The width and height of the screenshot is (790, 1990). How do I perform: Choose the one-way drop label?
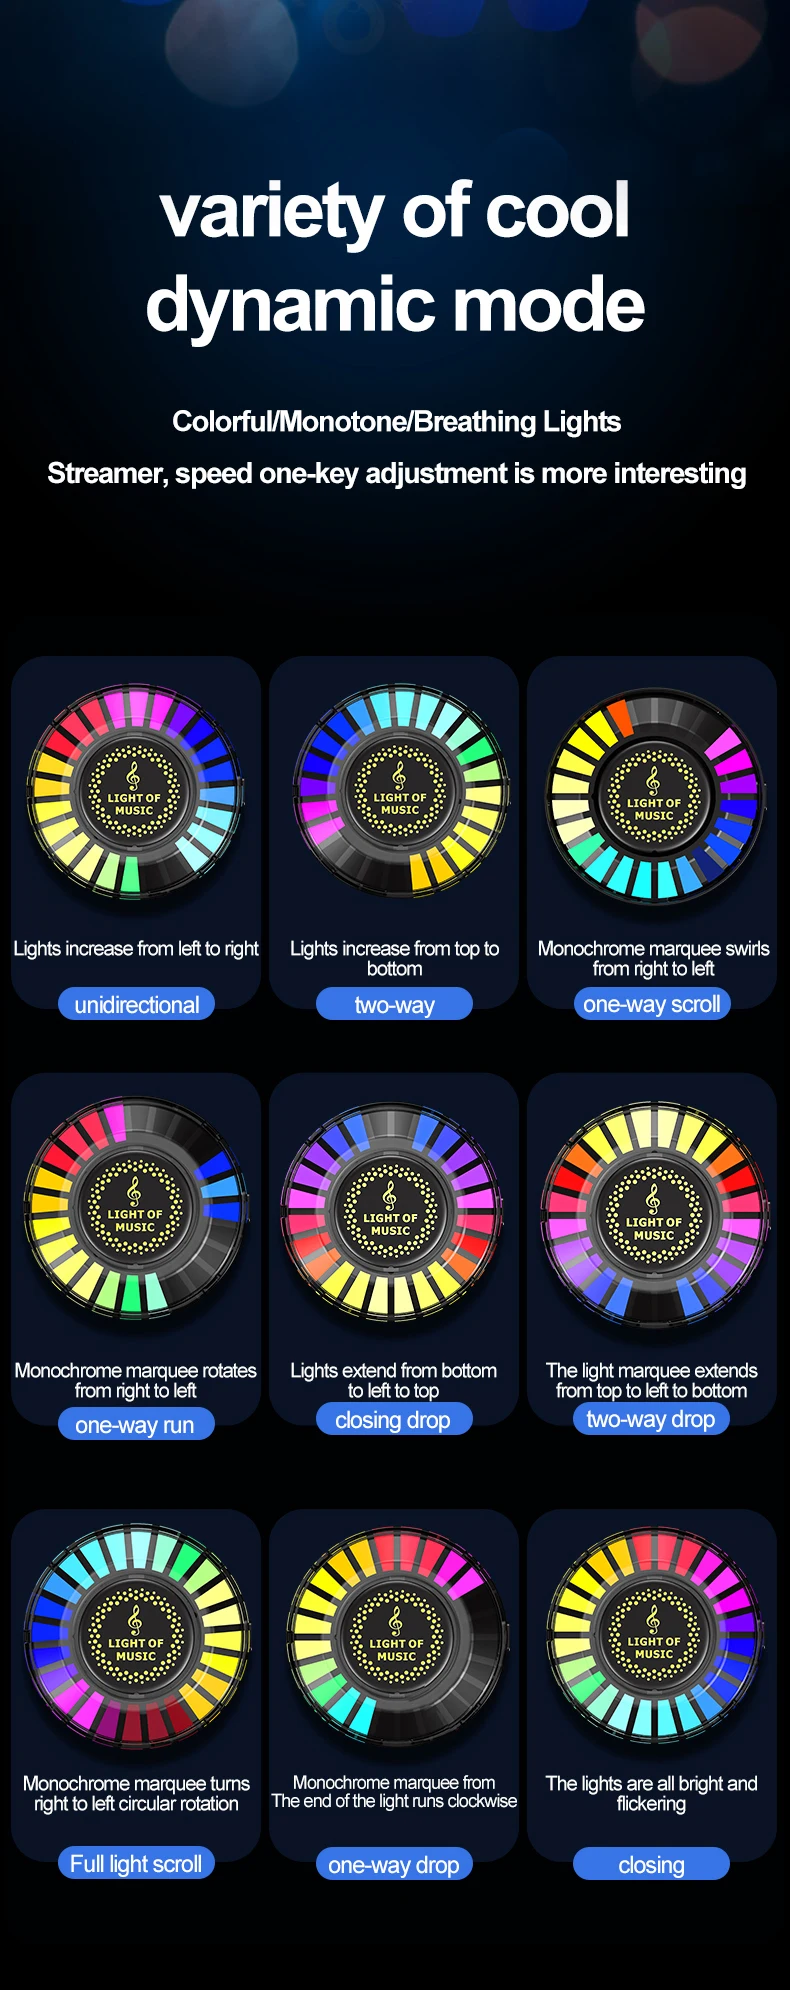[394, 1864]
